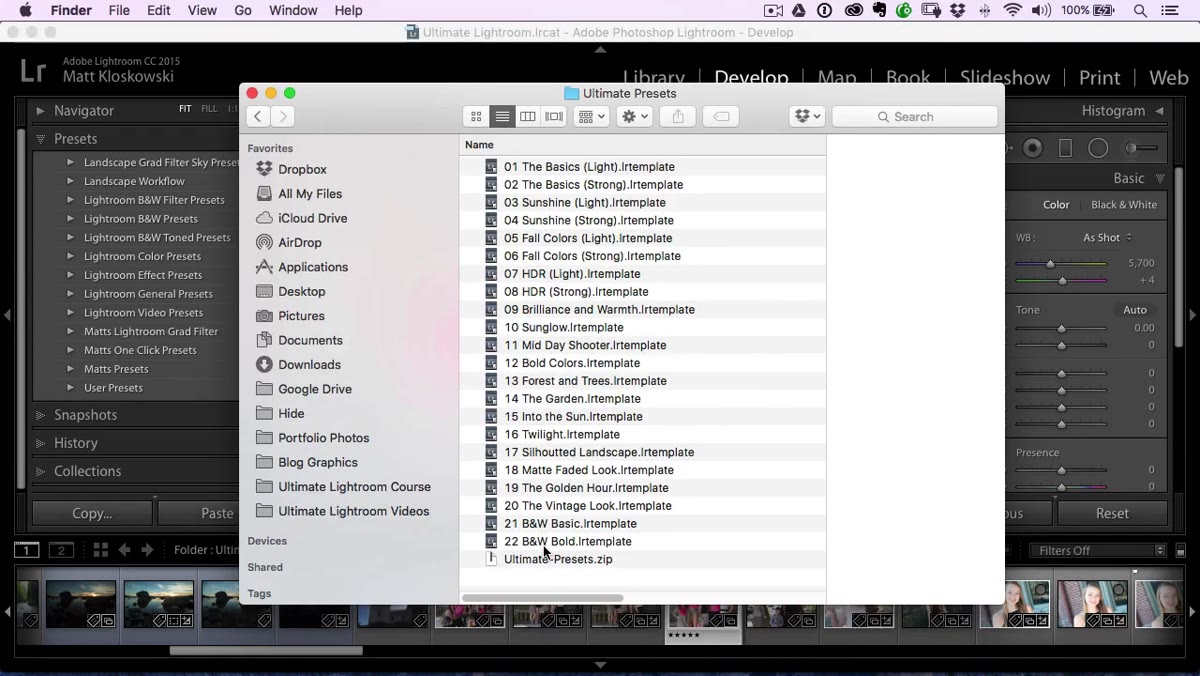Click the Finder horizontal scrollbar
Image resolution: width=1200 pixels, height=676 pixels.
pyautogui.click(x=543, y=598)
